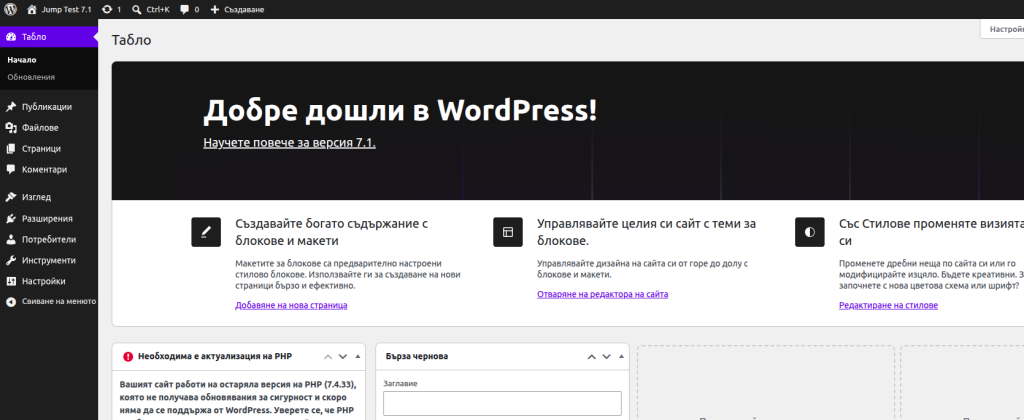Click the Добавяне на нова страница link

(x=291, y=305)
